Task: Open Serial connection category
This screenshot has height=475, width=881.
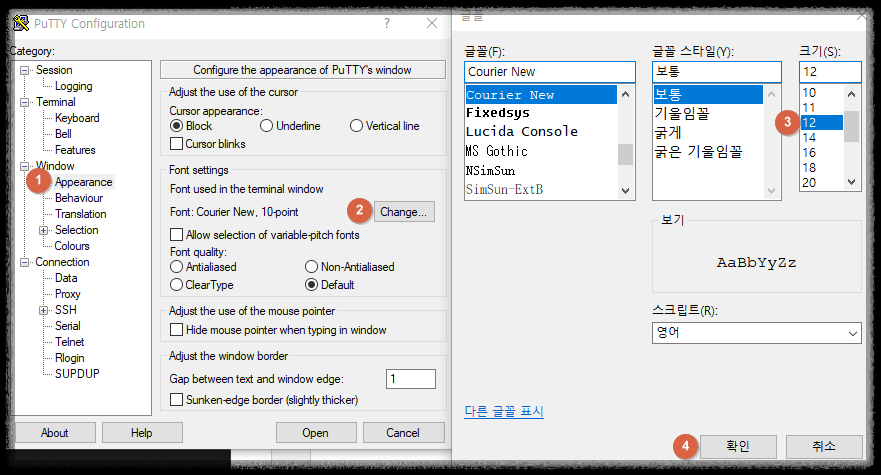Action: 67,326
